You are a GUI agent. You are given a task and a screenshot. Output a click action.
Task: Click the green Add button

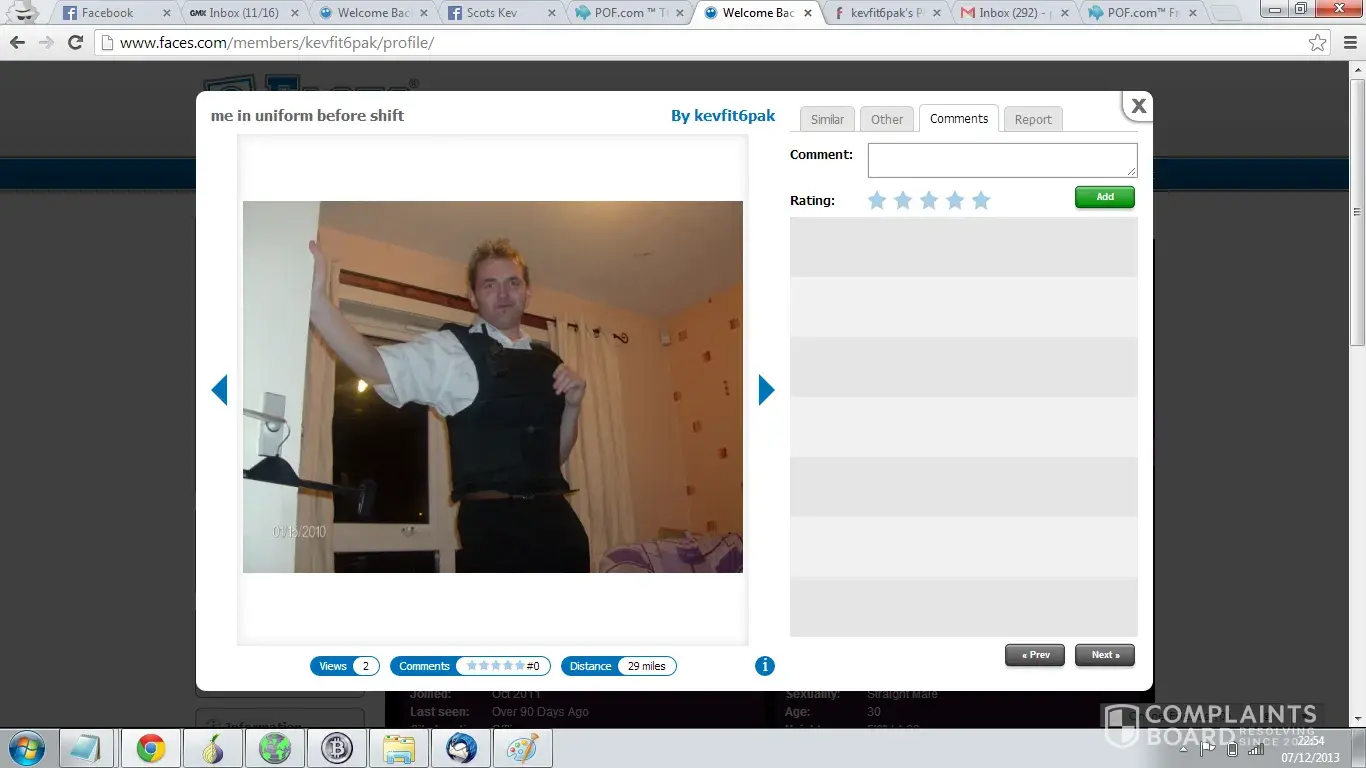pos(1105,197)
